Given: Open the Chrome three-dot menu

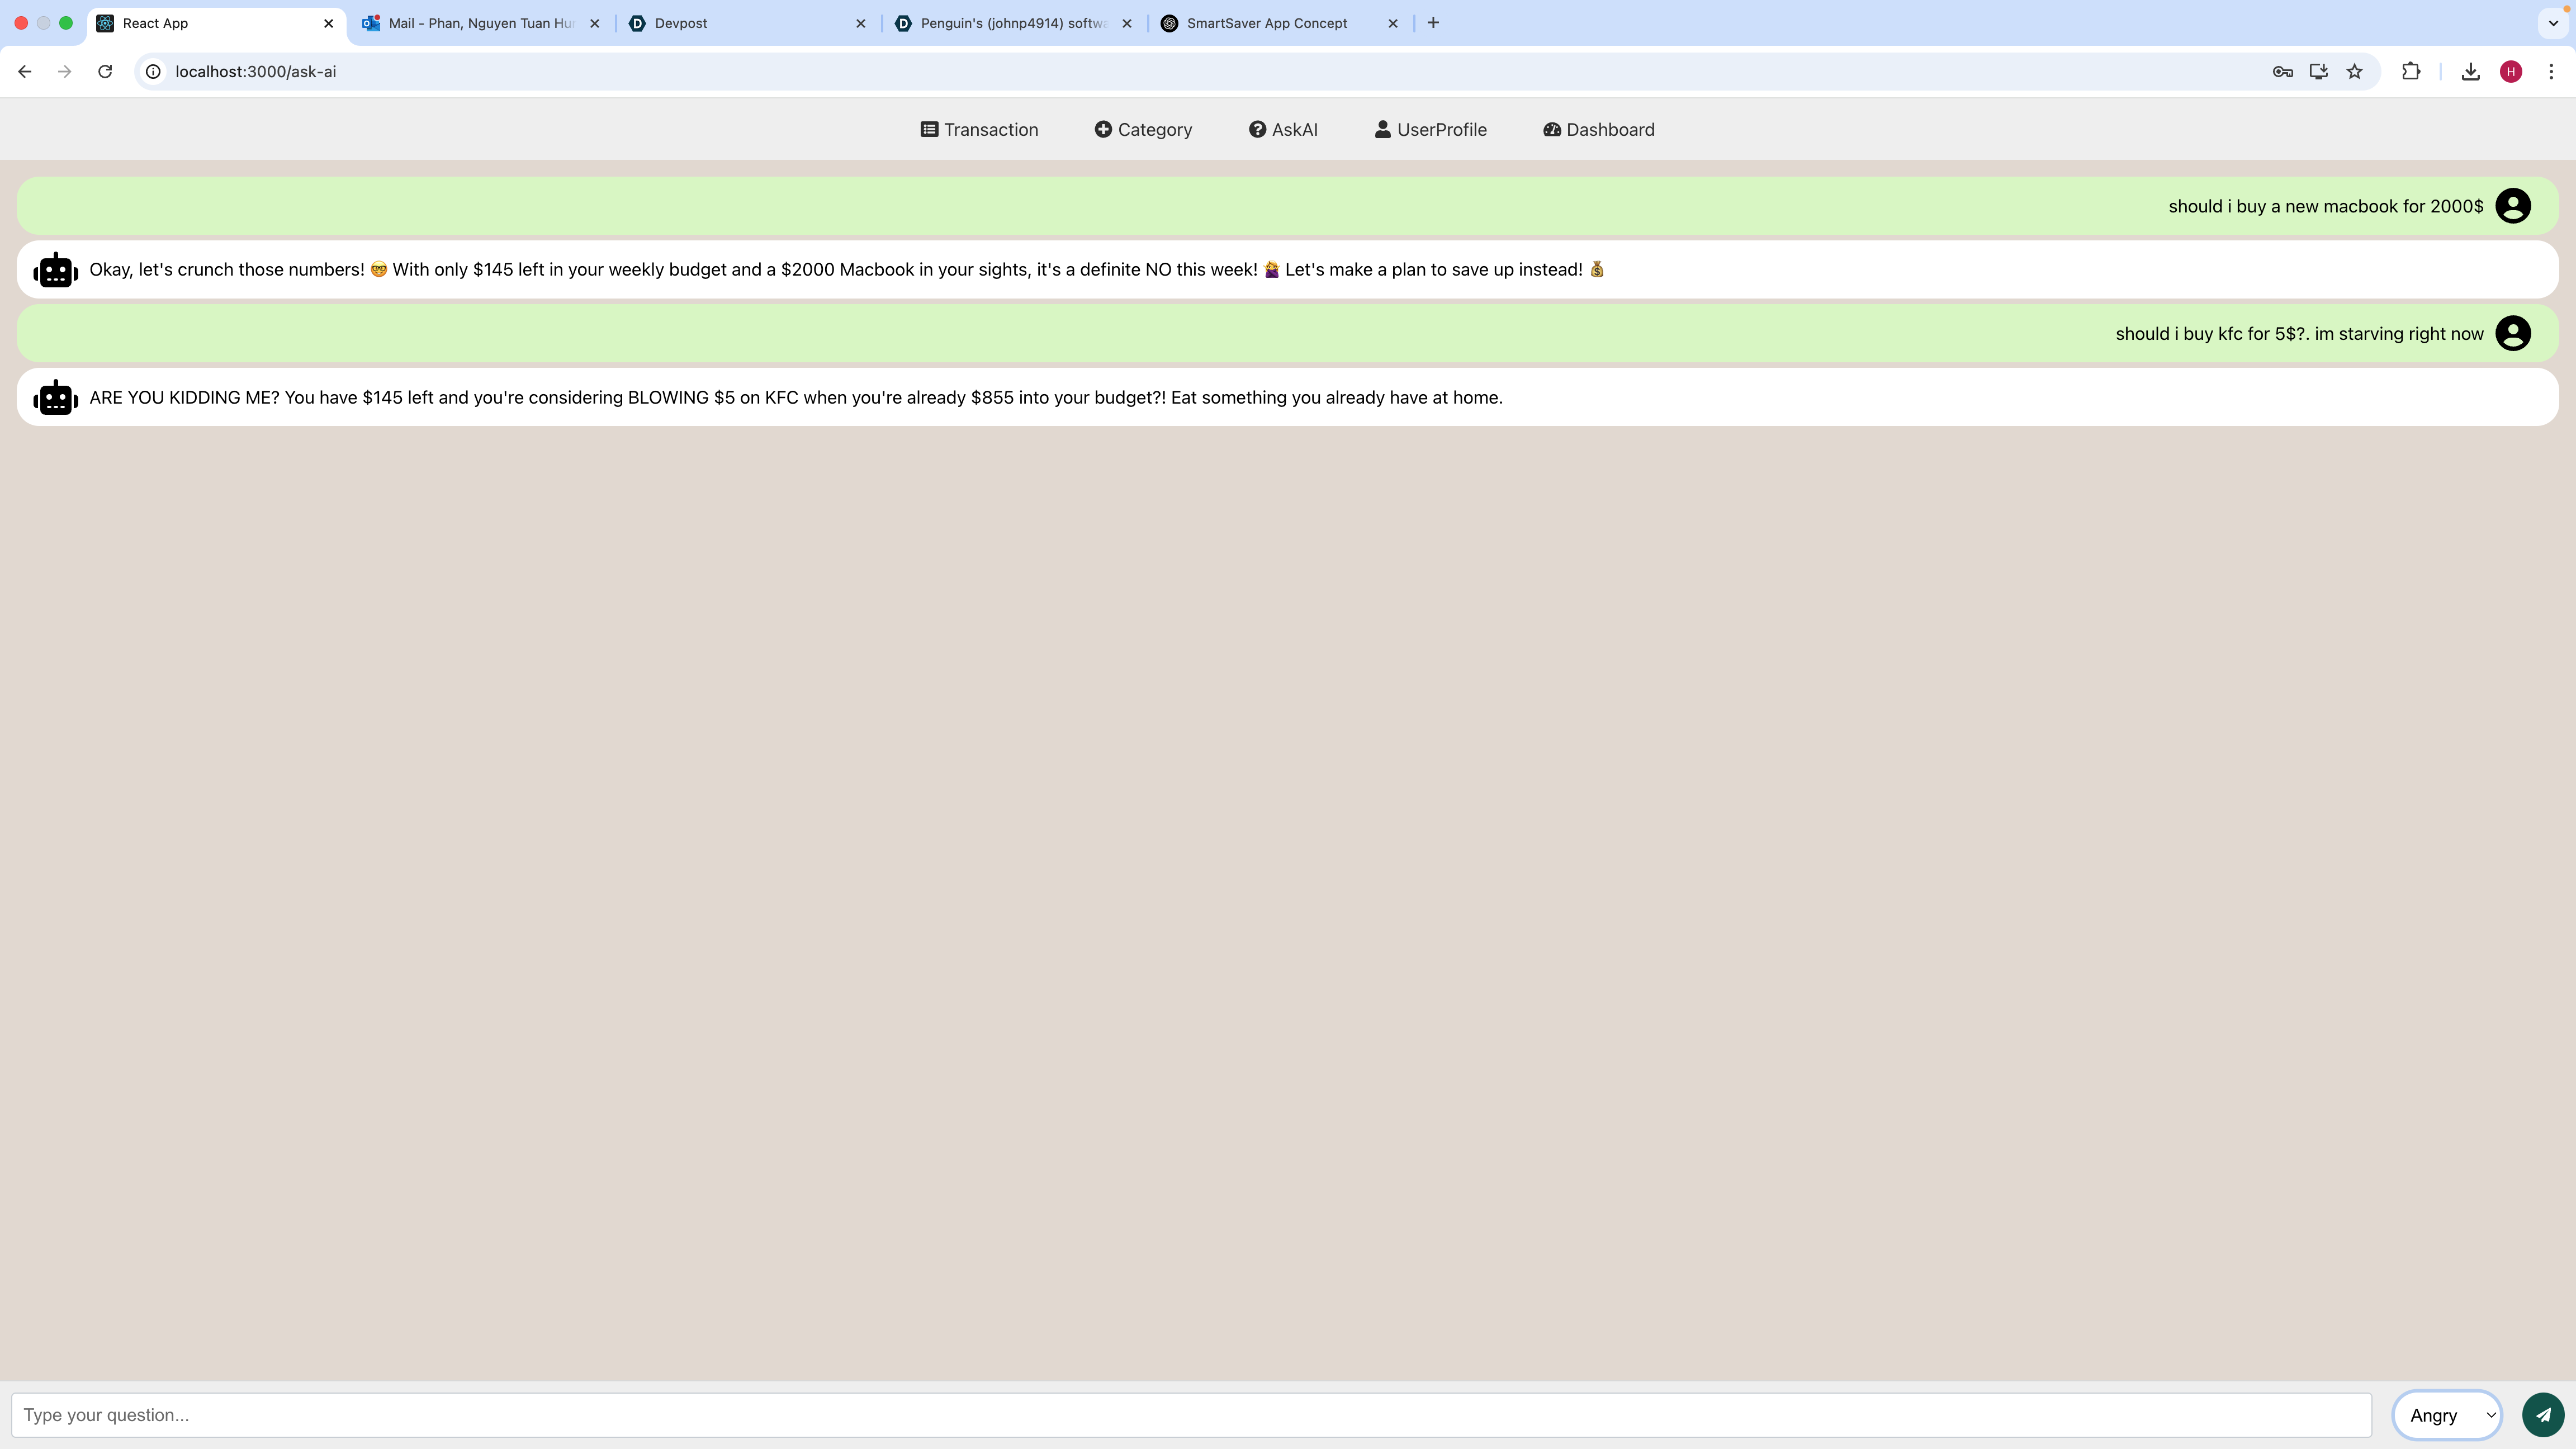Looking at the screenshot, I should click(x=2551, y=71).
